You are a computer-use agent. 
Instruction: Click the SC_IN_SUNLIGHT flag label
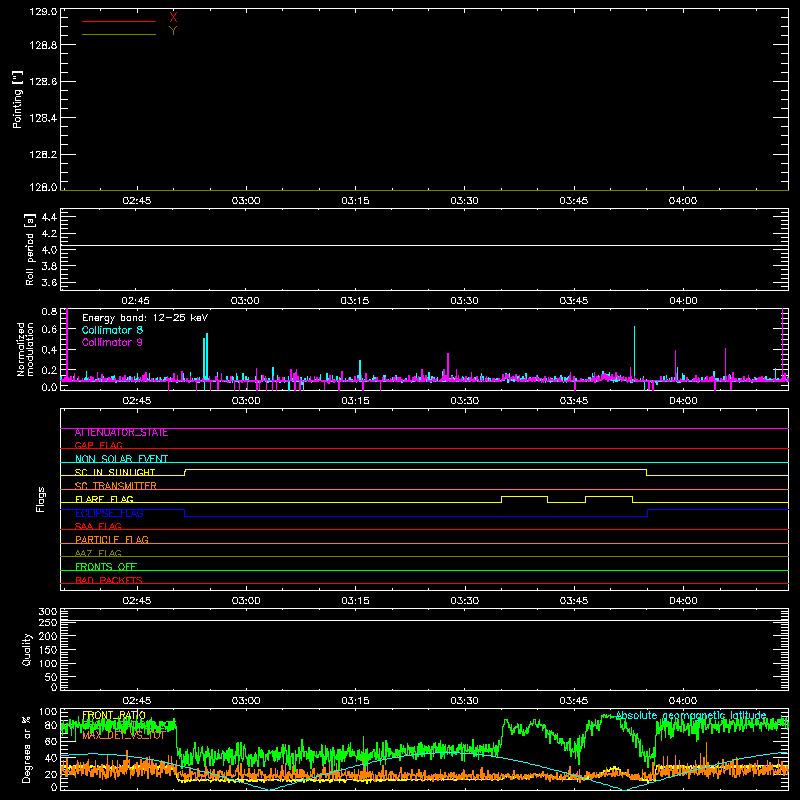tap(115, 472)
